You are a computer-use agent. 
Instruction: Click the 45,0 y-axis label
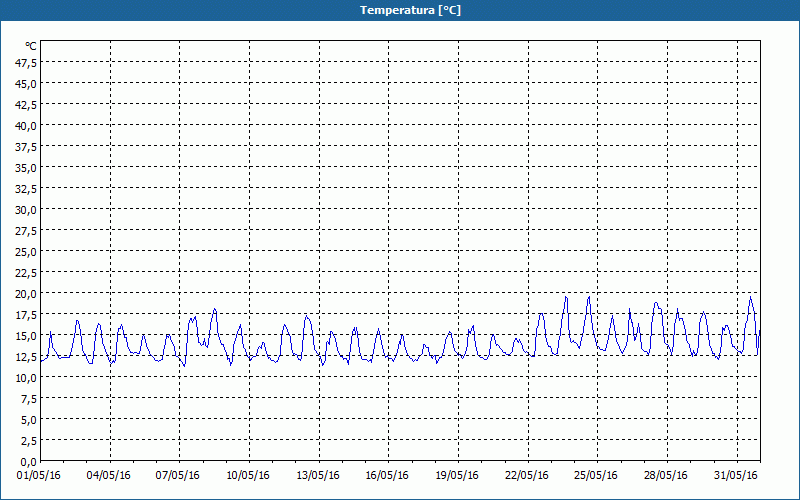(x=27, y=84)
